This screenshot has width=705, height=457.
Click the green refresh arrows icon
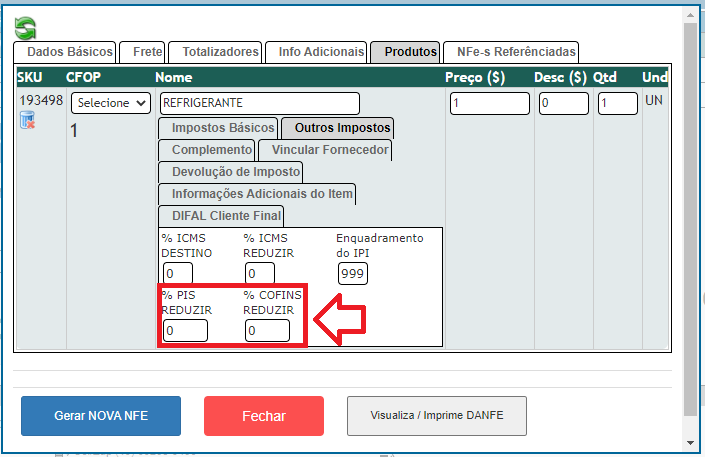[x=25, y=28]
